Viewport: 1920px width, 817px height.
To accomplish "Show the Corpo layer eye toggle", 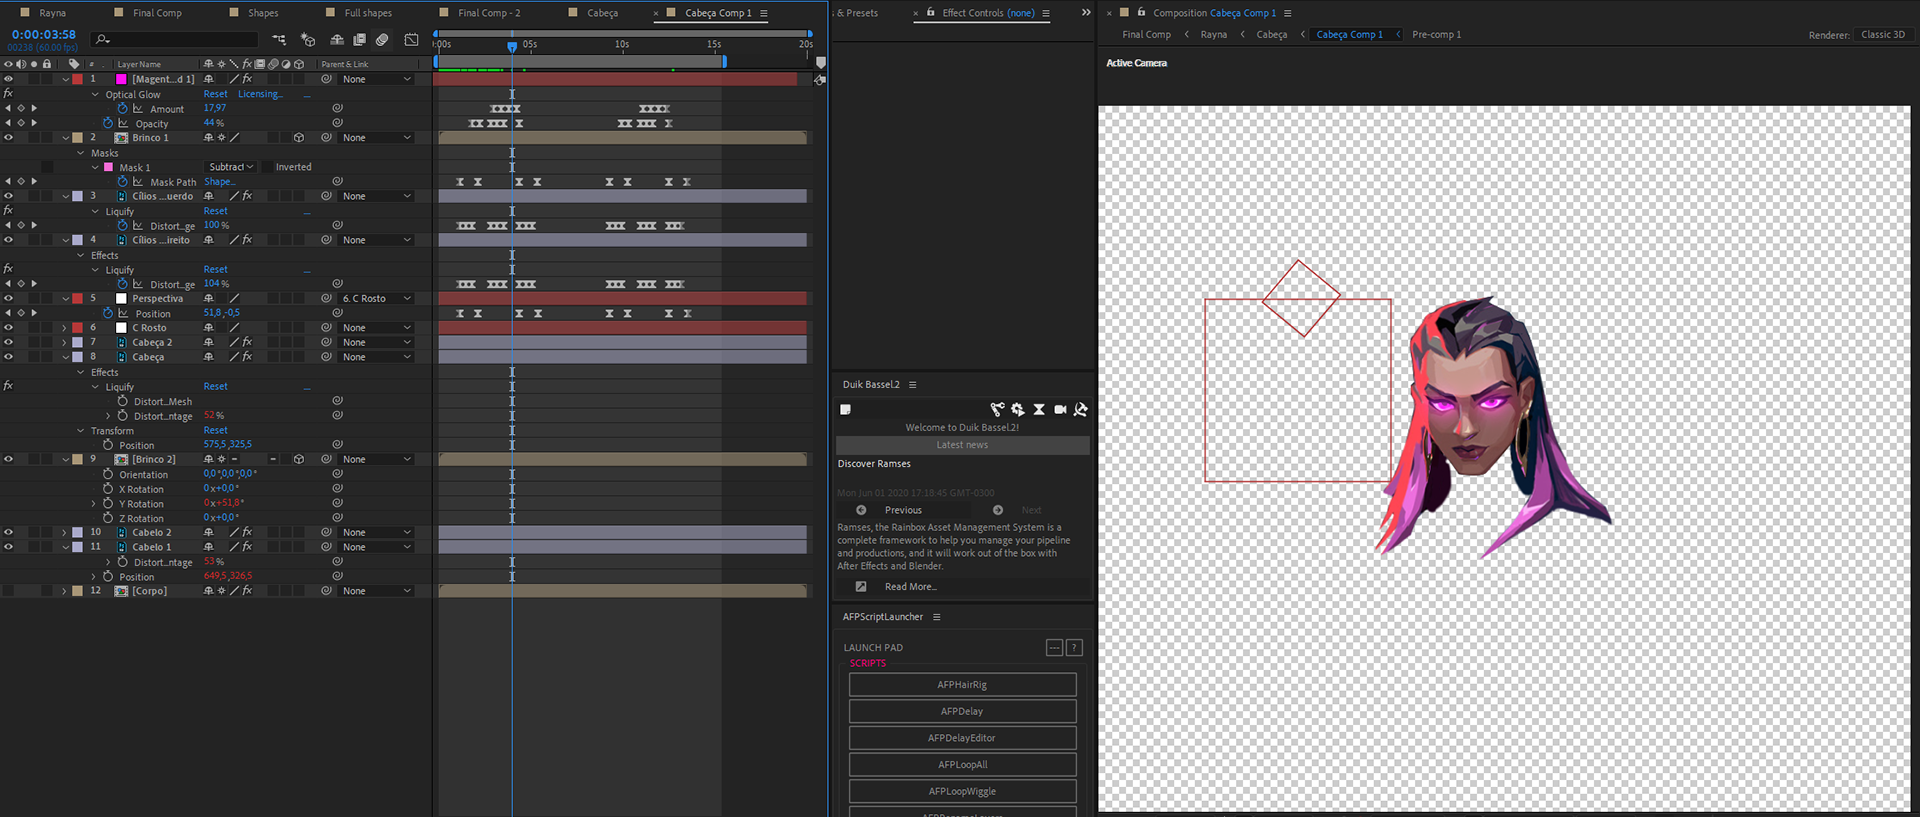I will click(8, 591).
